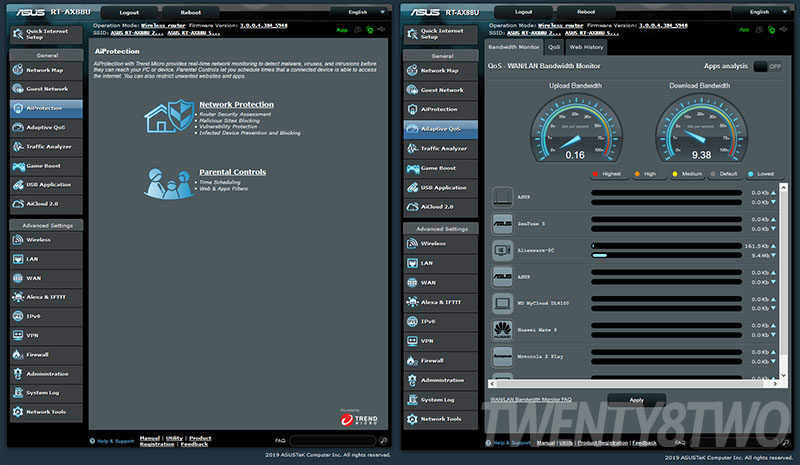This screenshot has height=465, width=800.
Task: Open Quick Internet Setup in left window
Action: click(x=46, y=34)
